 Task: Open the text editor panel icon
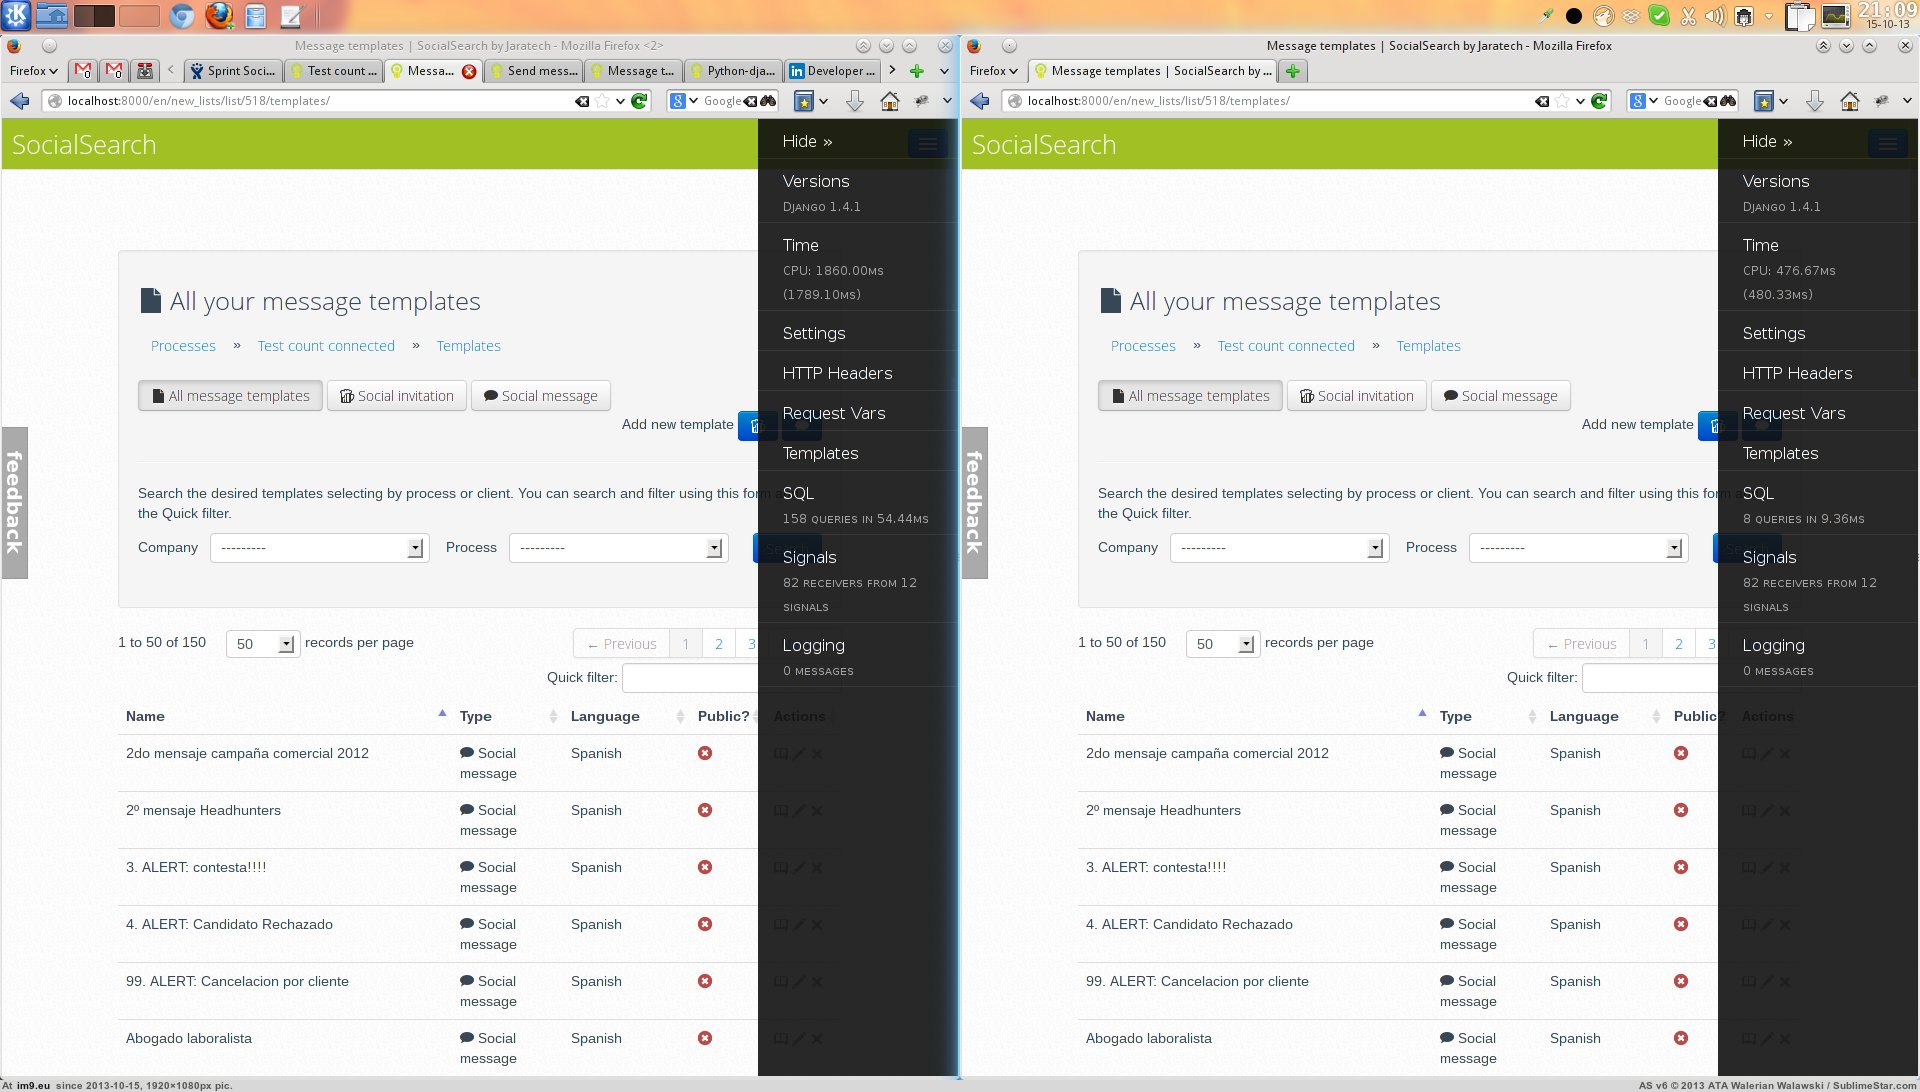(x=291, y=15)
